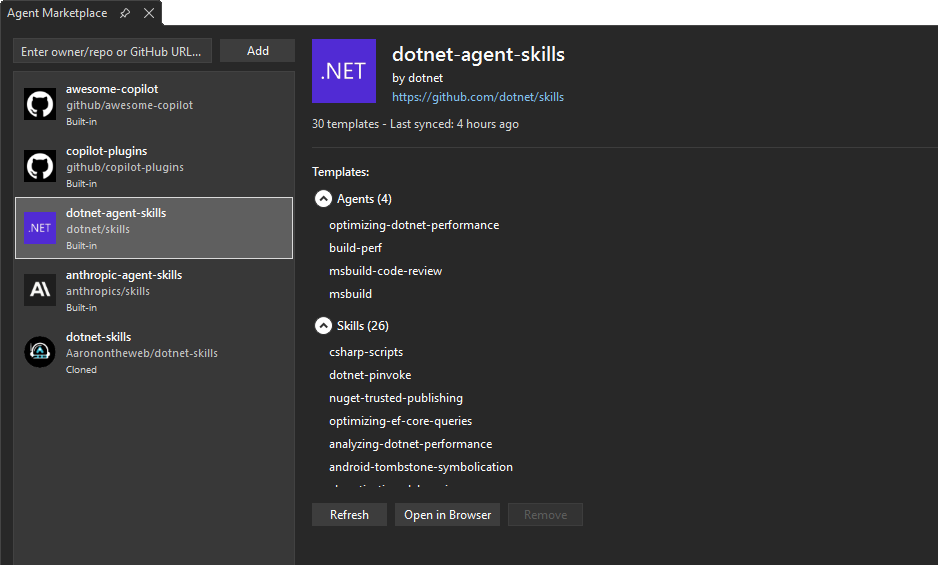Select optimizing-dotnet-performance agent template
Screen dimensions: 938x565
coord(414,225)
